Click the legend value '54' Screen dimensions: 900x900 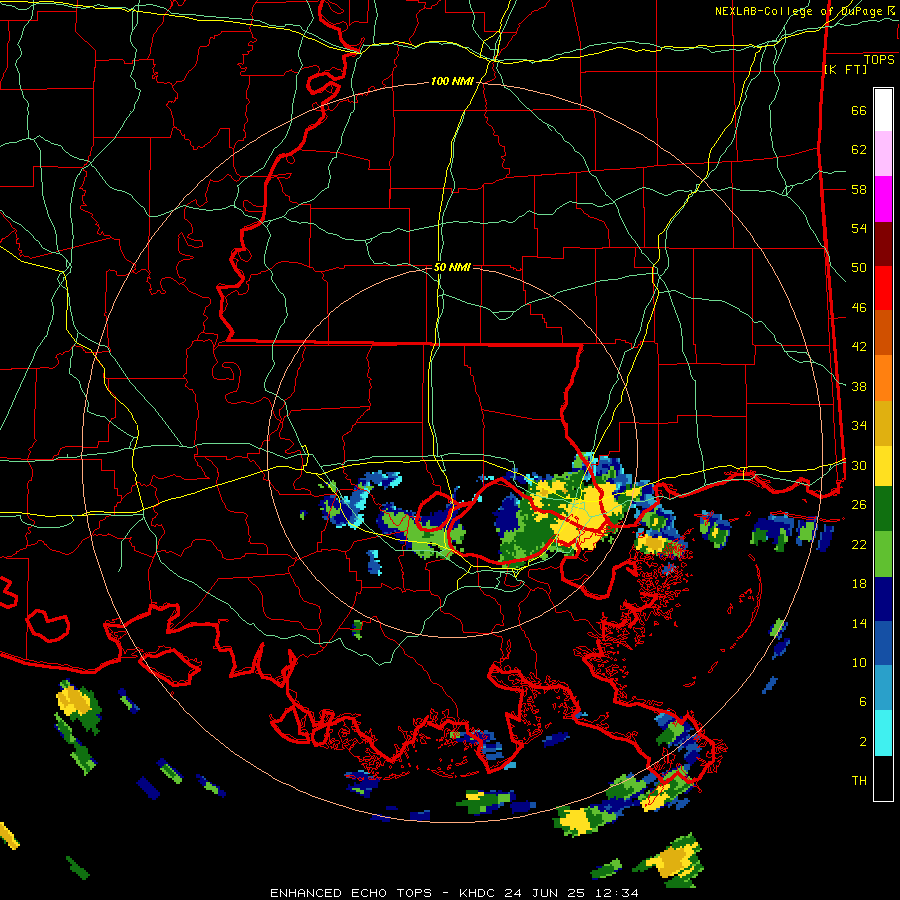click(x=859, y=228)
